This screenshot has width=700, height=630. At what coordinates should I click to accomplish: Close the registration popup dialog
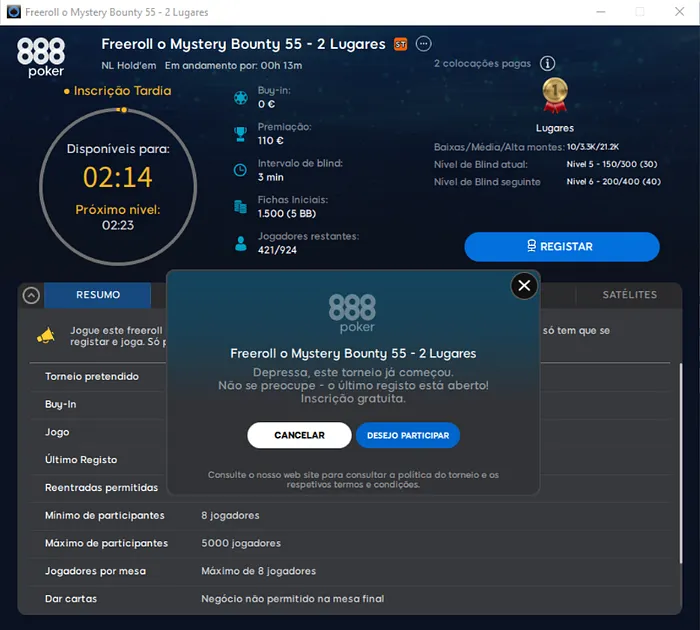tap(524, 285)
